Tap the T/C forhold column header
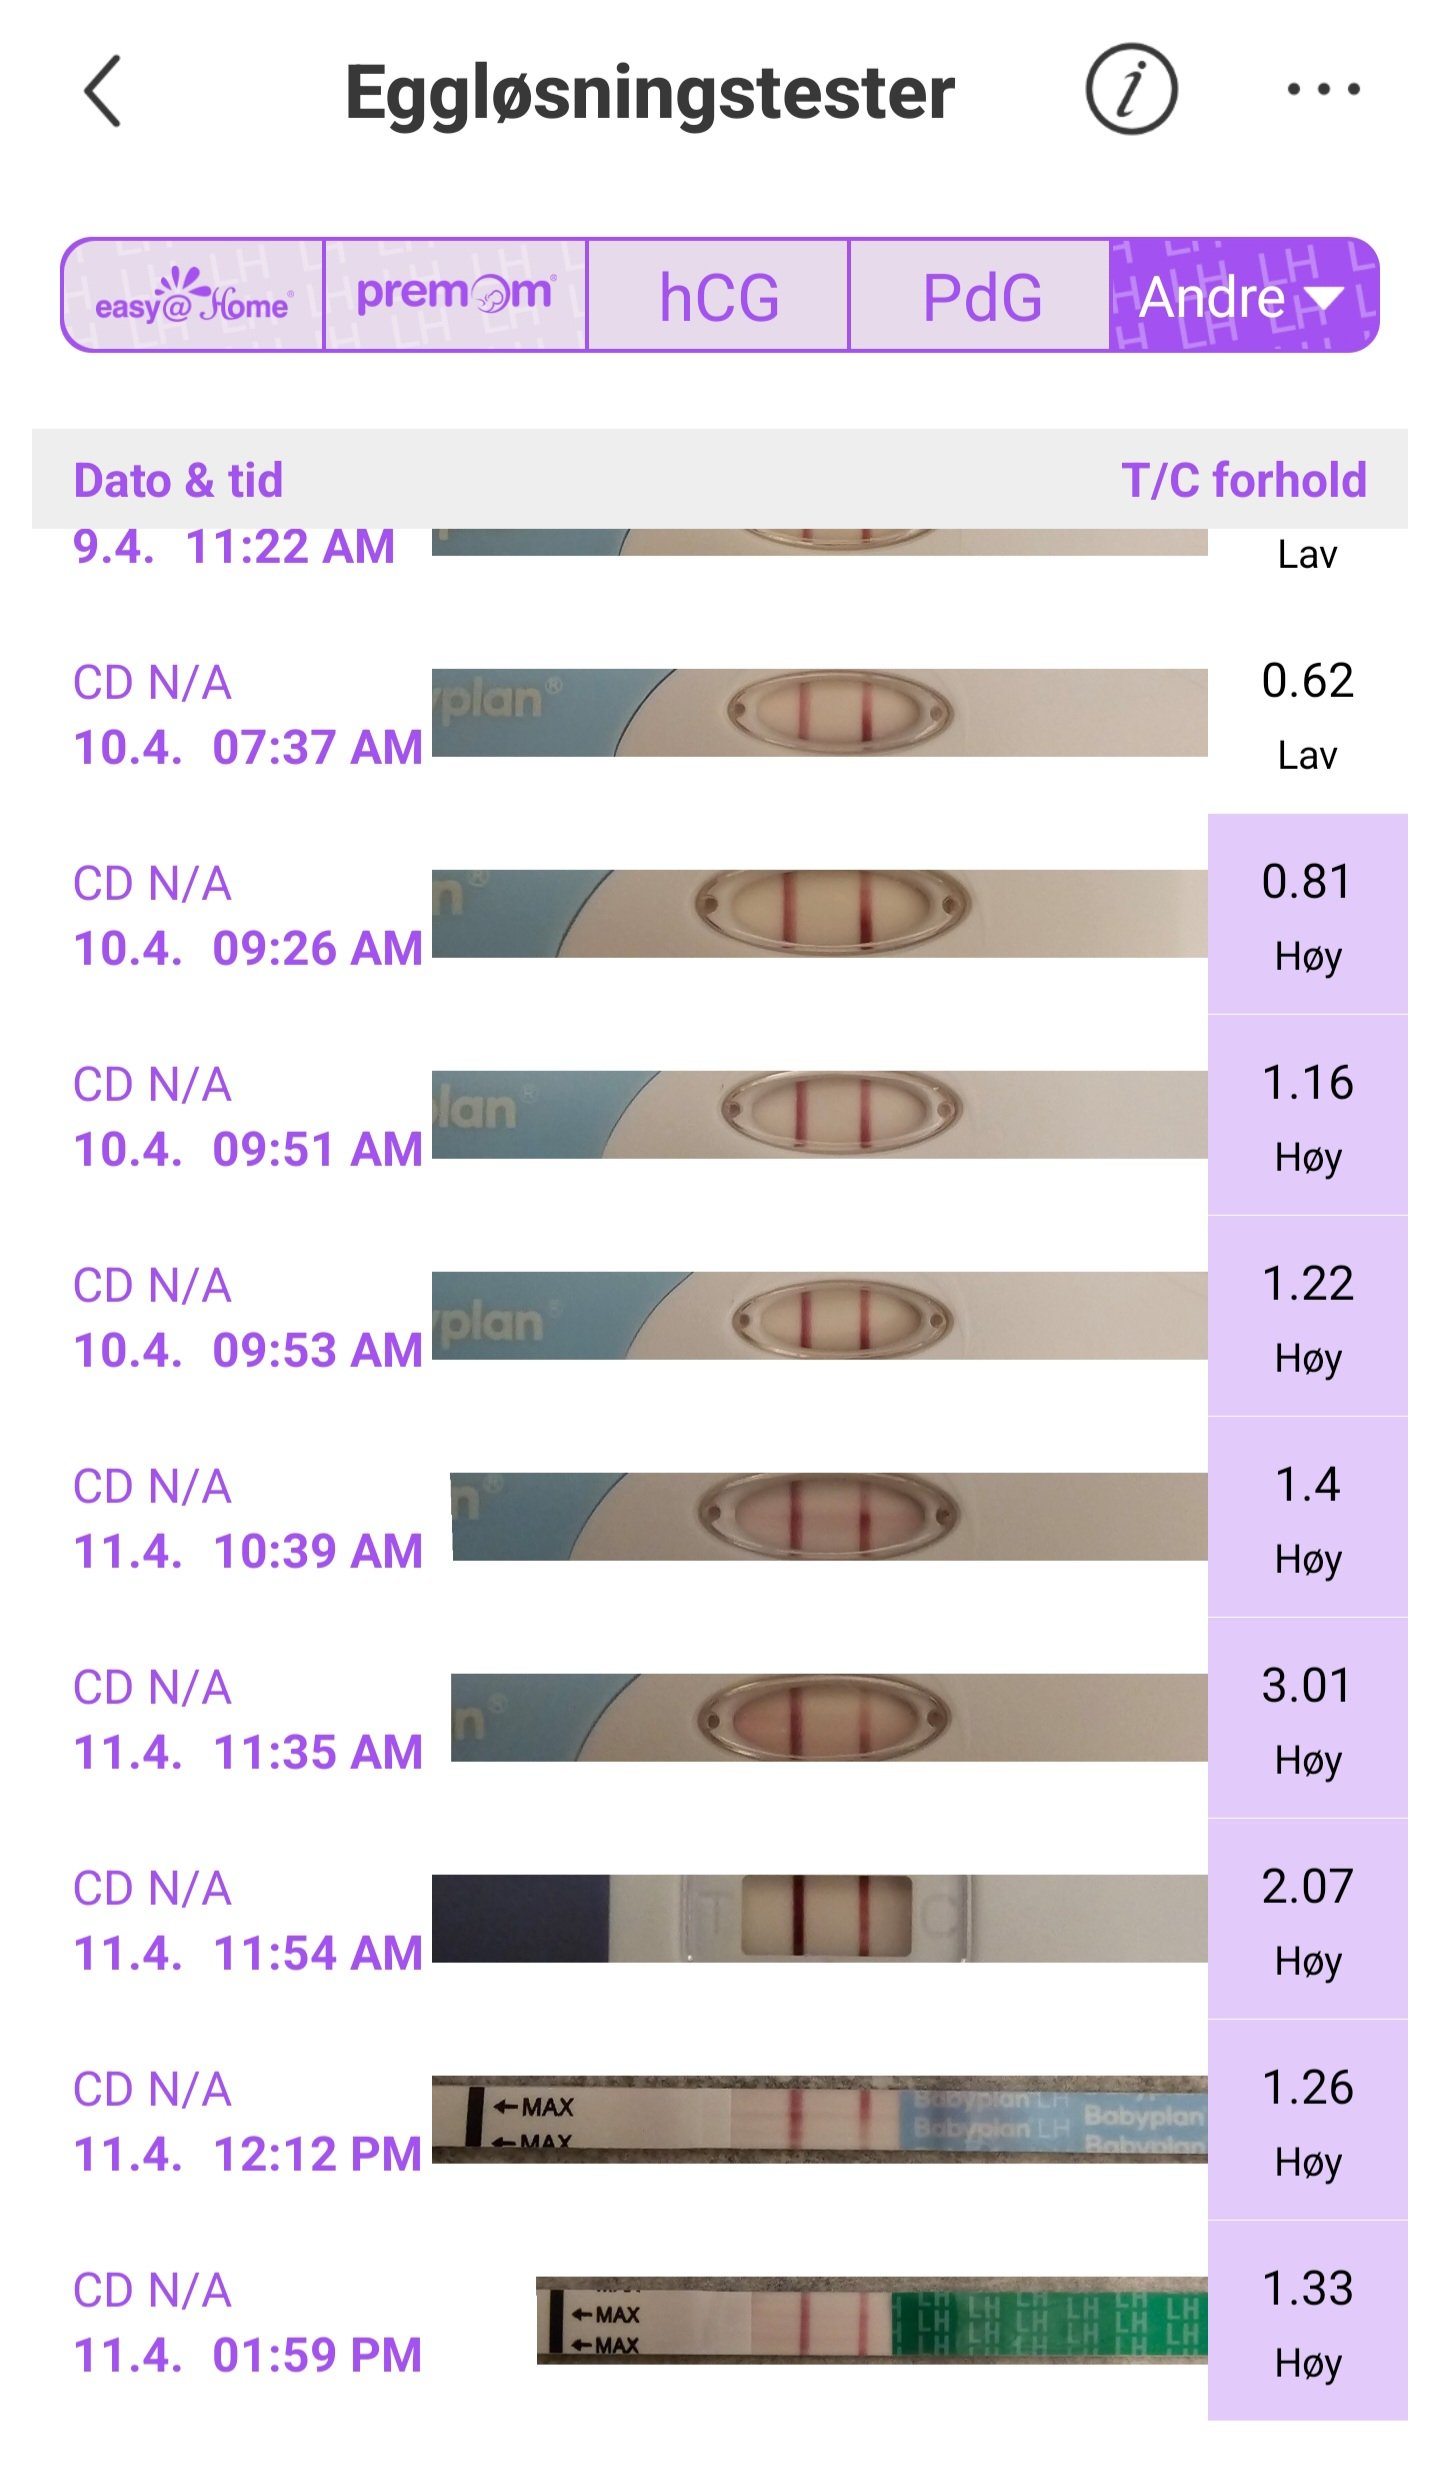Image resolution: width=1440 pixels, height=2465 pixels. pyautogui.click(x=1243, y=480)
